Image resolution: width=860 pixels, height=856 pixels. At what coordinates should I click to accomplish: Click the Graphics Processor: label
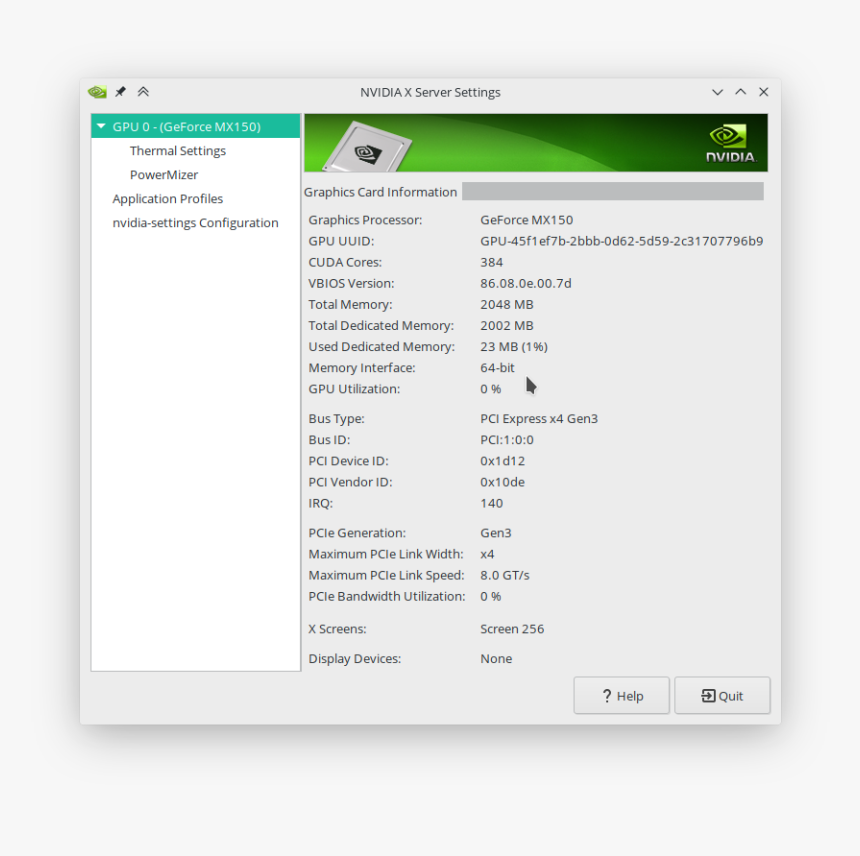pos(365,220)
